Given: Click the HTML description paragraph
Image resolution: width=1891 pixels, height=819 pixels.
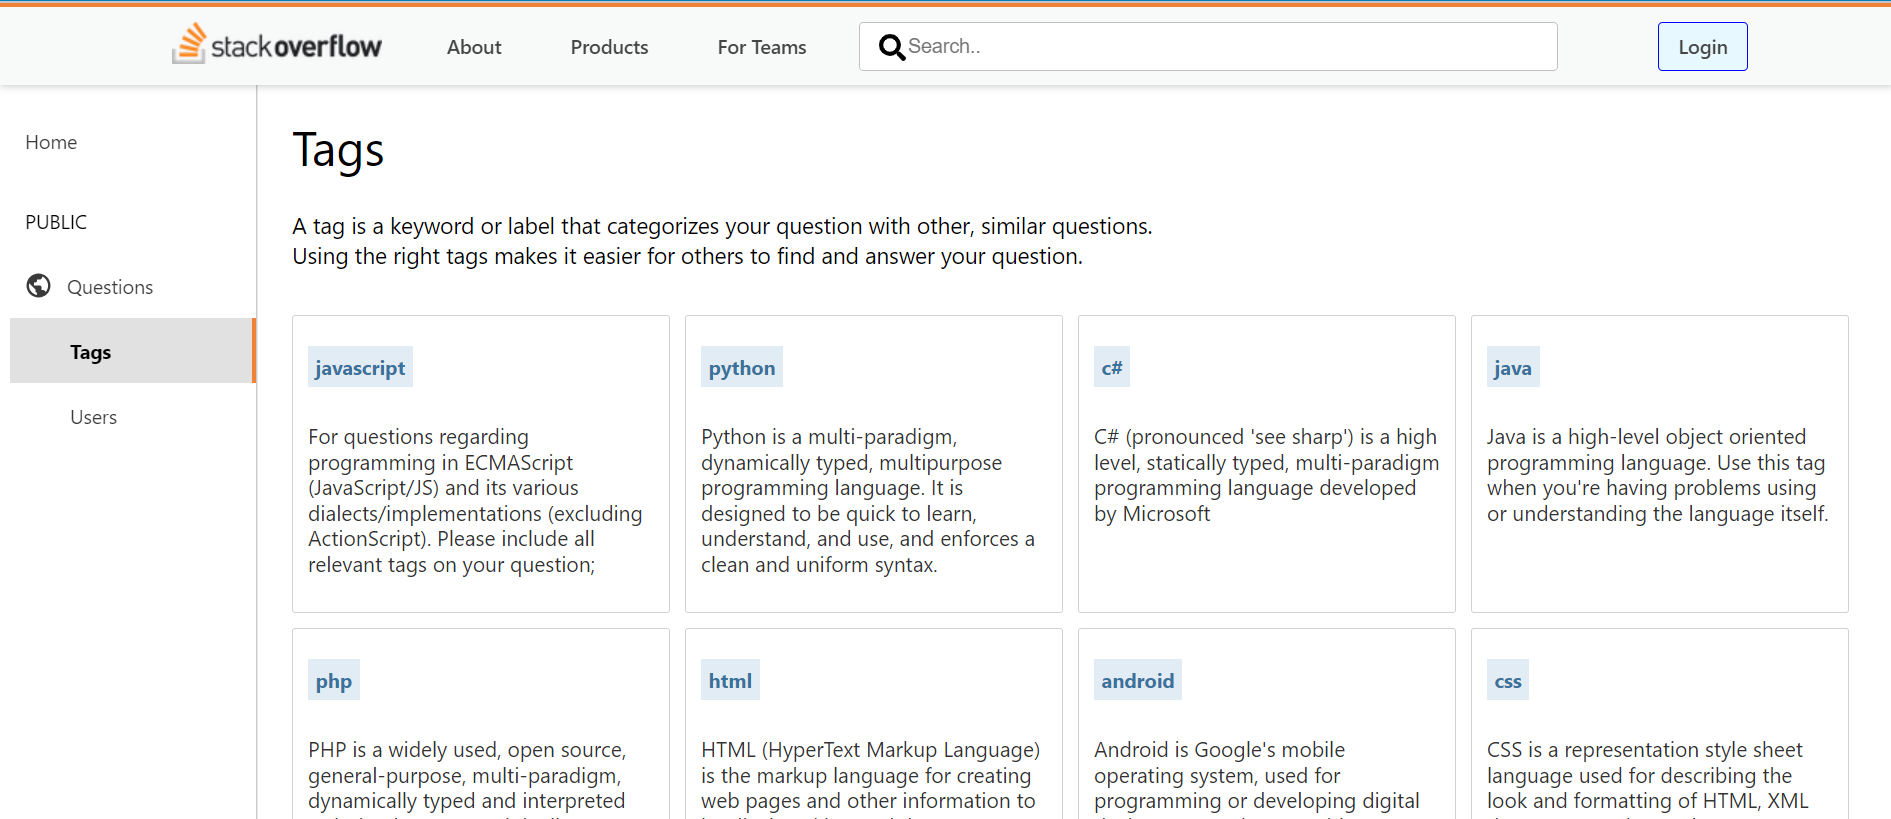Looking at the screenshot, I should 871,777.
